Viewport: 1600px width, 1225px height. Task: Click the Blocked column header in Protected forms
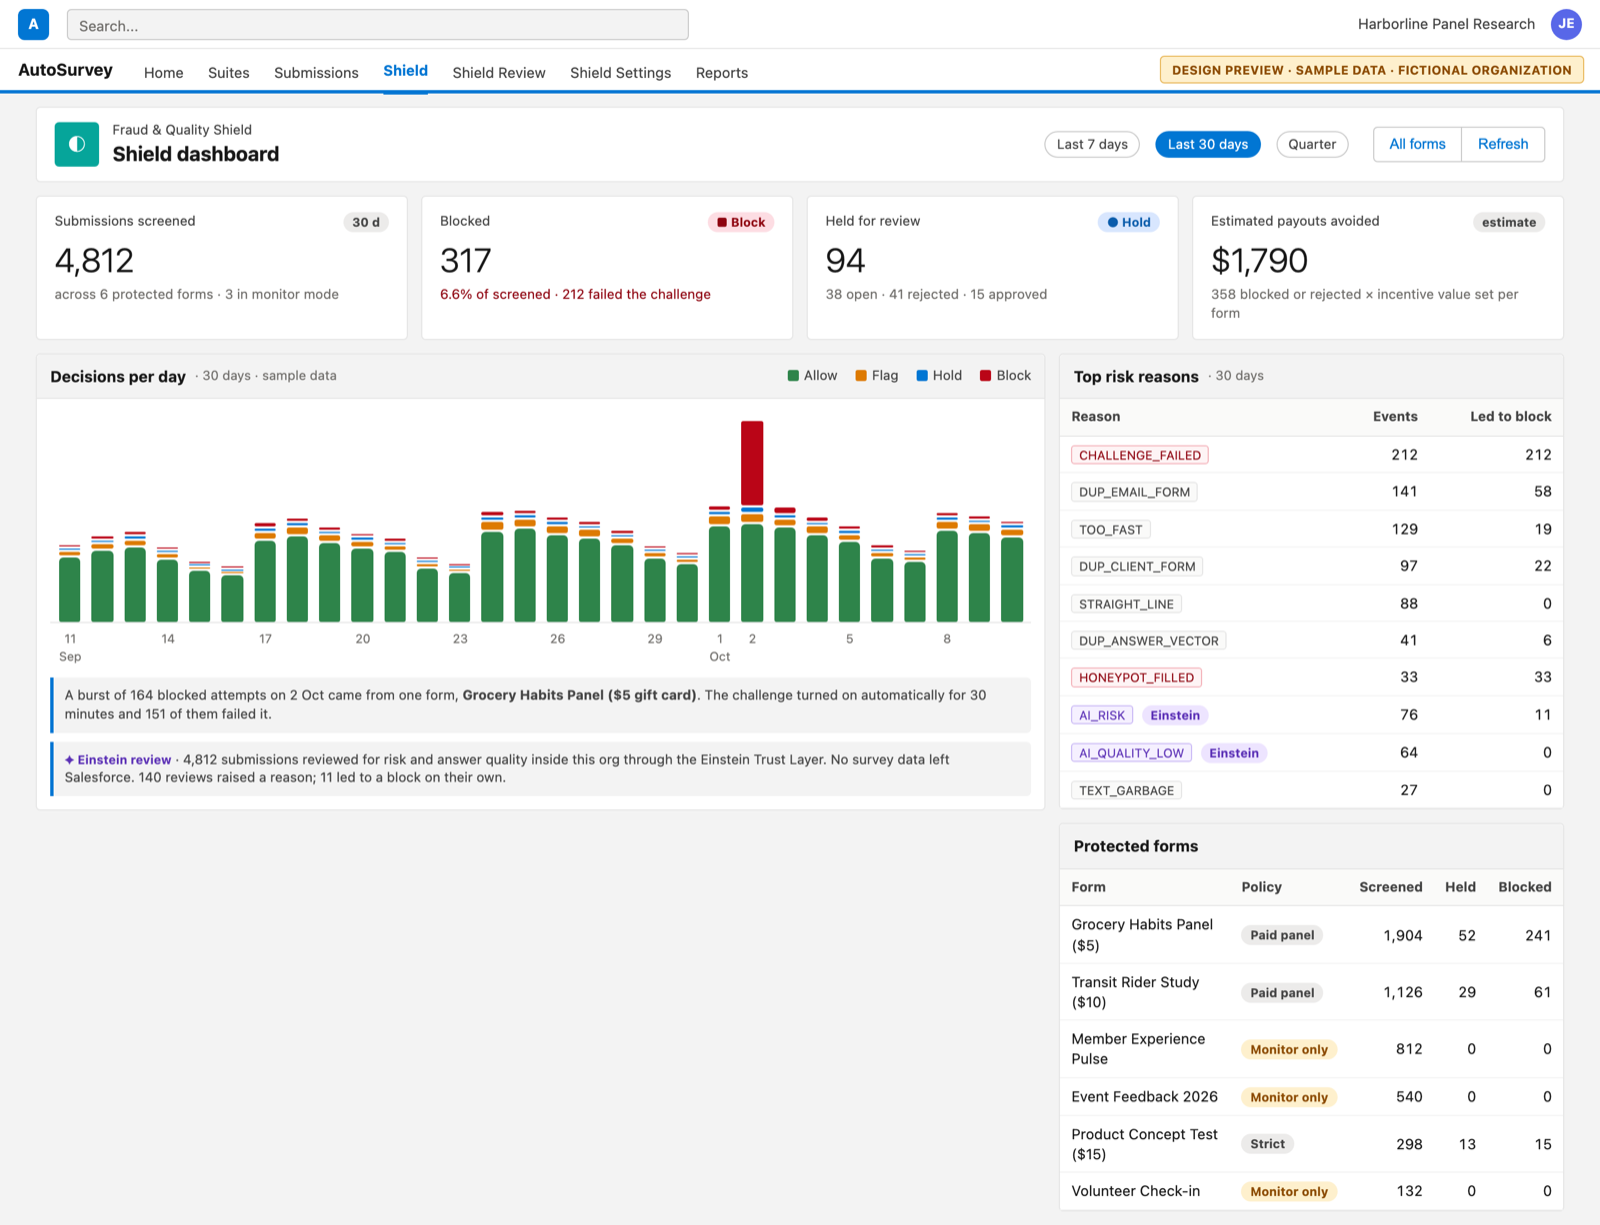pos(1524,887)
